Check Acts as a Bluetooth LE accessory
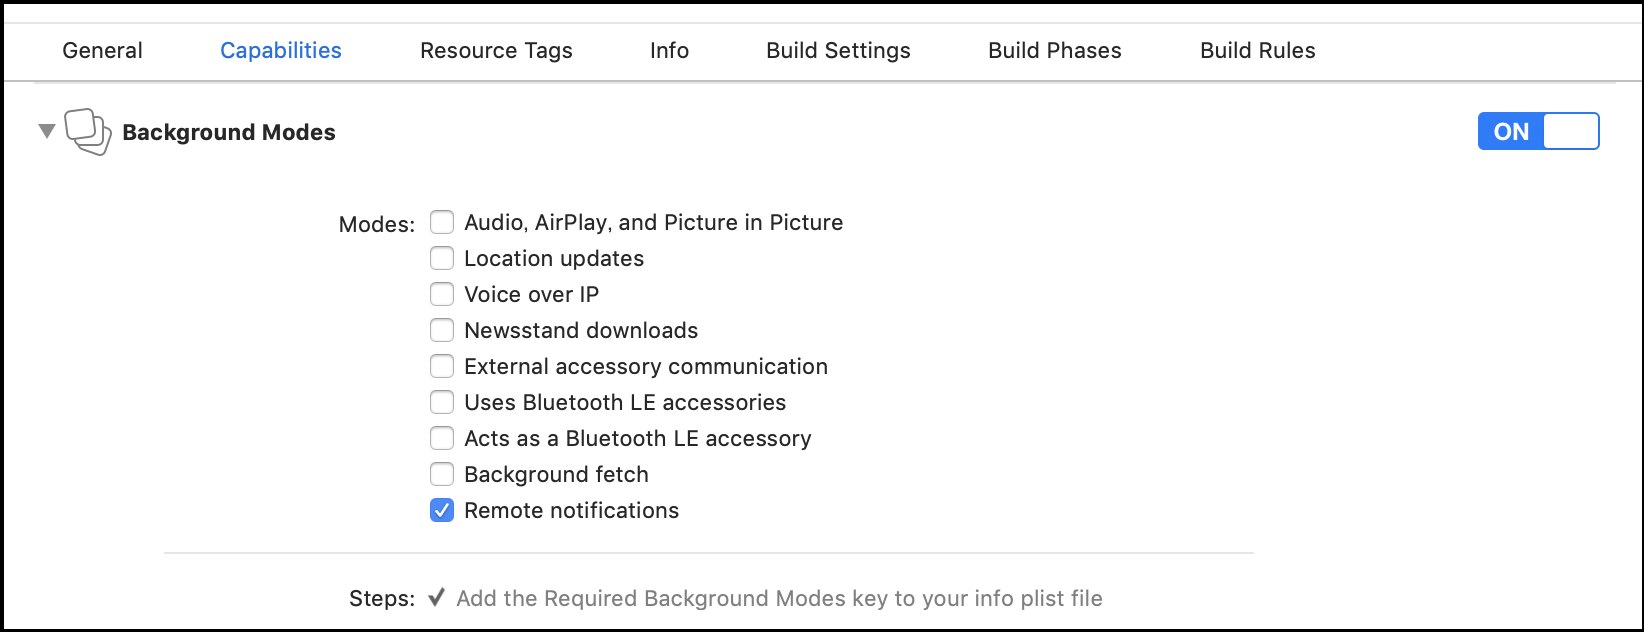 click(442, 438)
